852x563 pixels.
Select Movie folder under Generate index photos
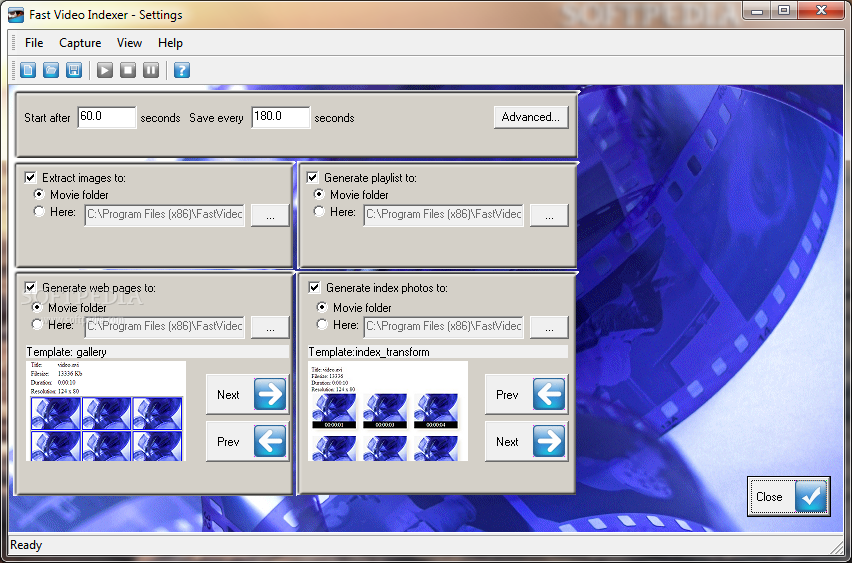coord(322,308)
